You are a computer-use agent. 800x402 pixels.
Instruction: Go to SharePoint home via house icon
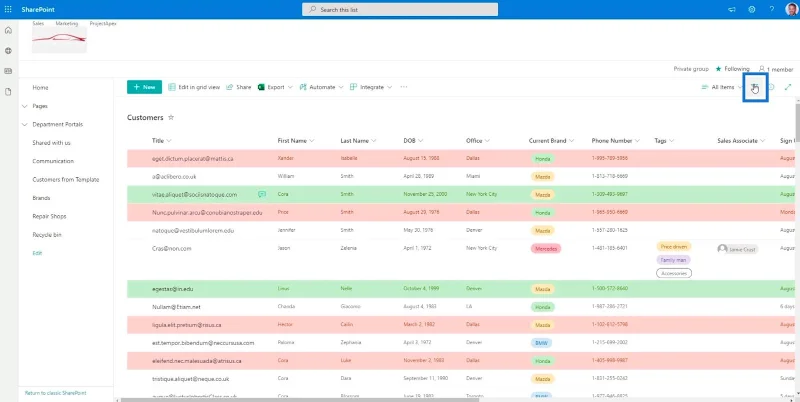pyautogui.click(x=8, y=30)
